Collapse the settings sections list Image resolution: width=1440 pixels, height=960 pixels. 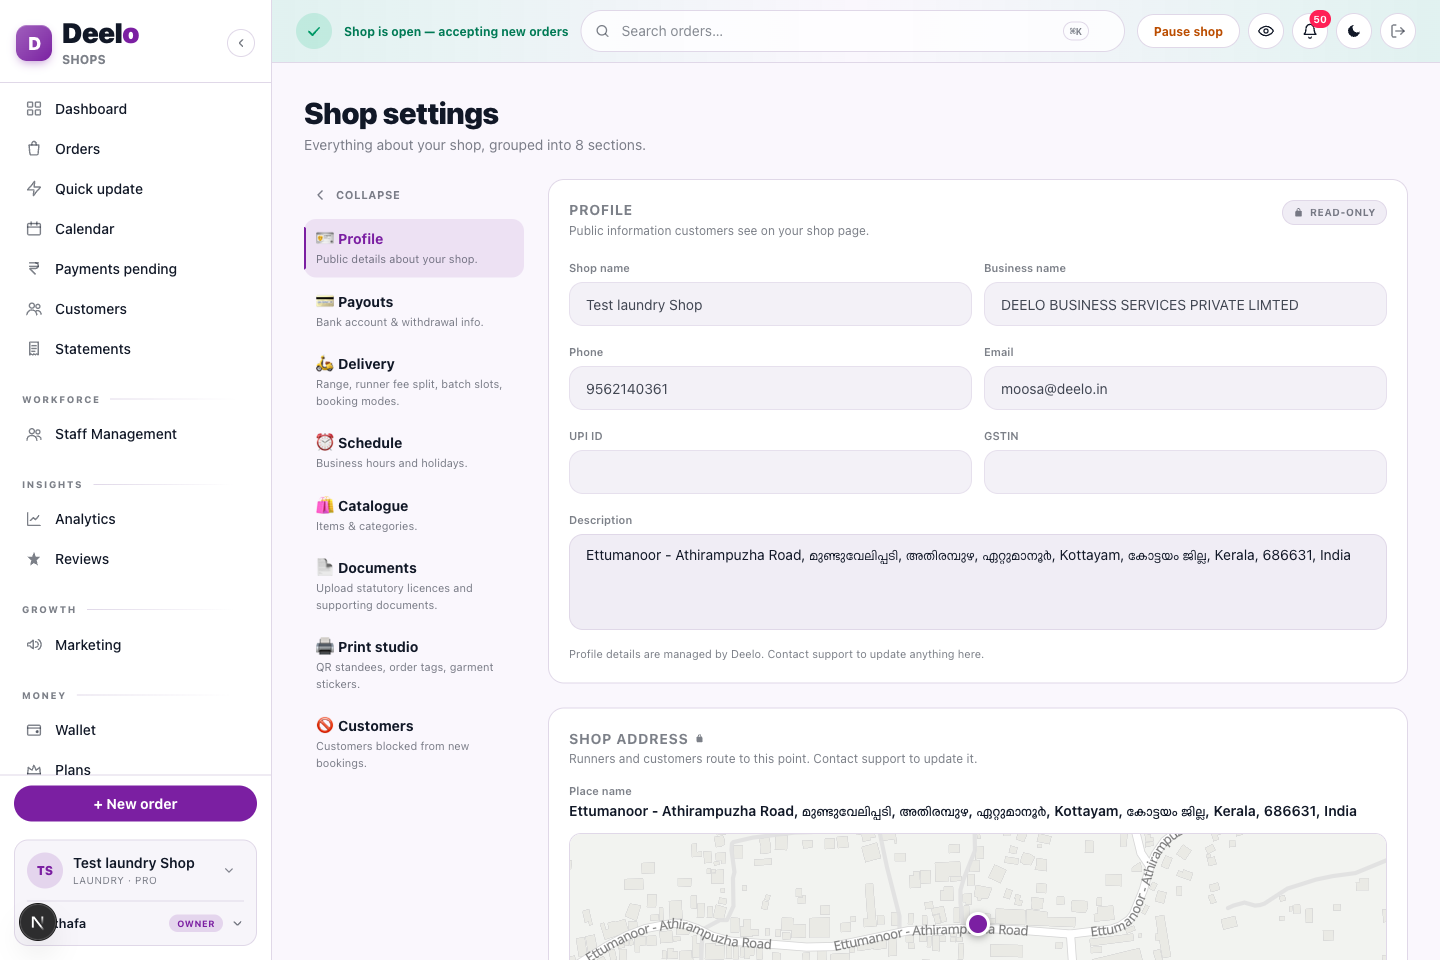[x=358, y=195]
